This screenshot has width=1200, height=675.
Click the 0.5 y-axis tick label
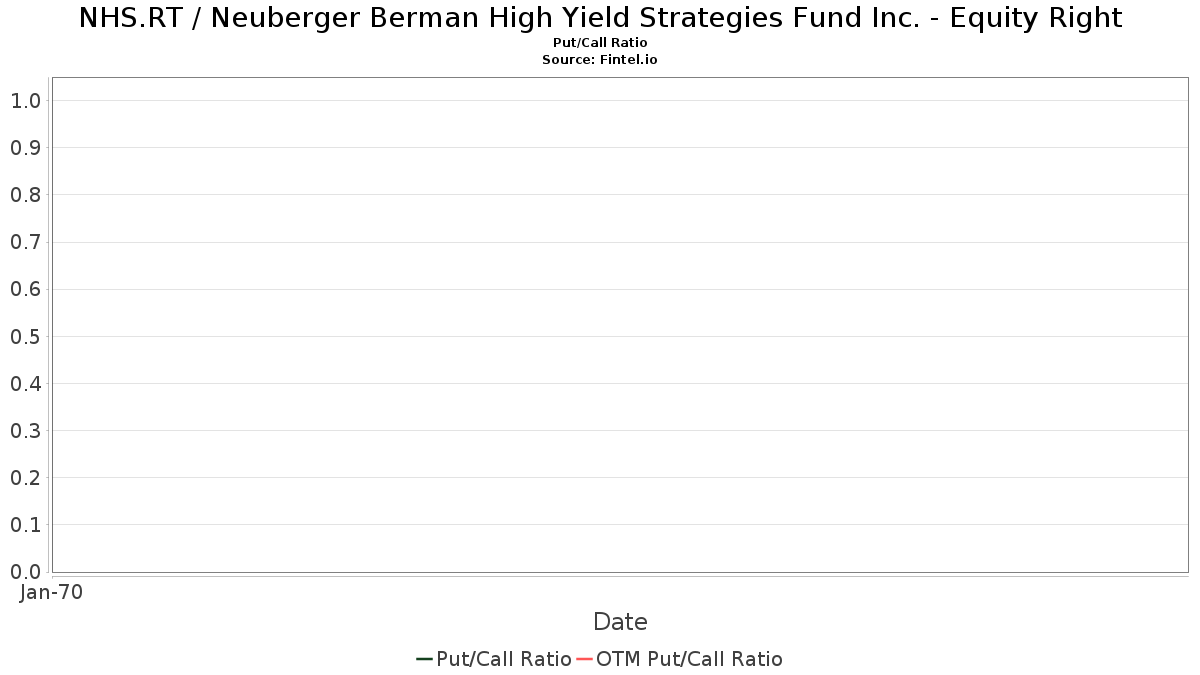(x=25, y=336)
